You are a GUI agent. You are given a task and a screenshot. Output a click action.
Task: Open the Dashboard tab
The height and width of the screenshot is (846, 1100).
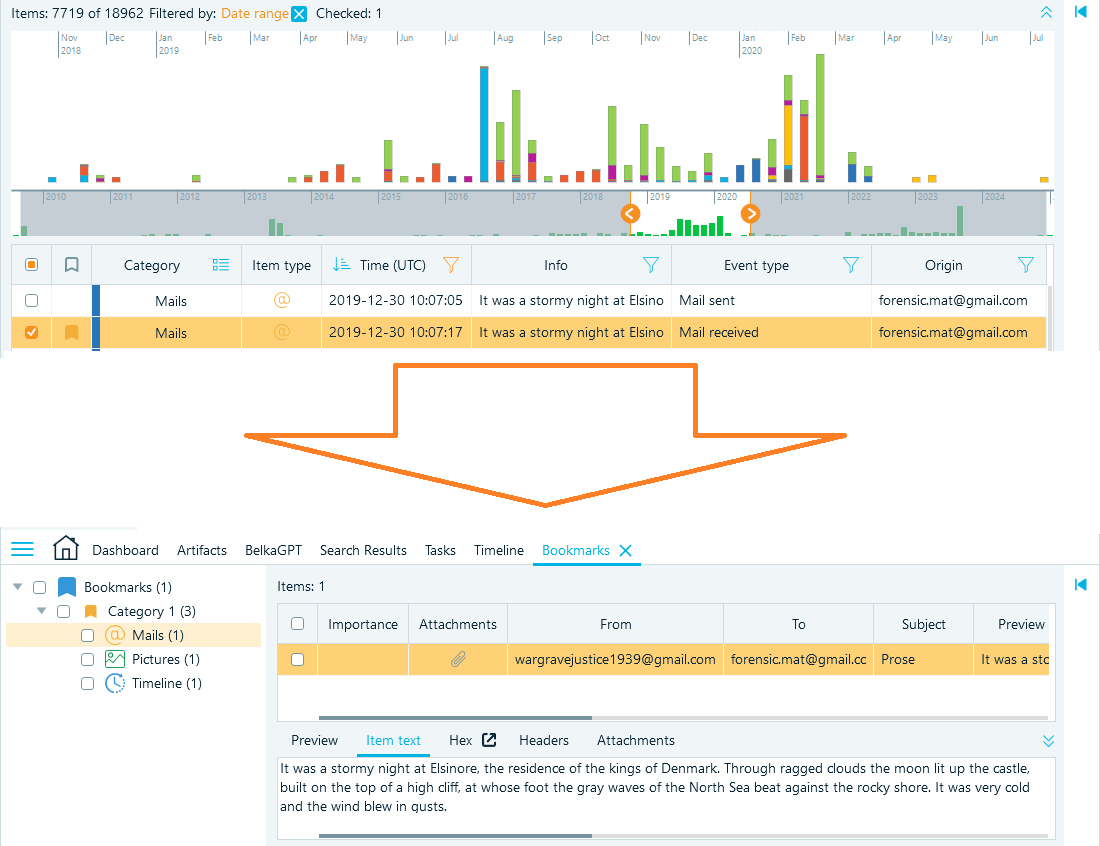click(x=126, y=551)
